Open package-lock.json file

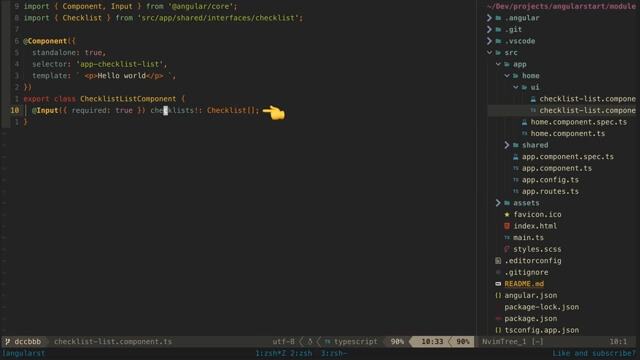tap(542, 307)
